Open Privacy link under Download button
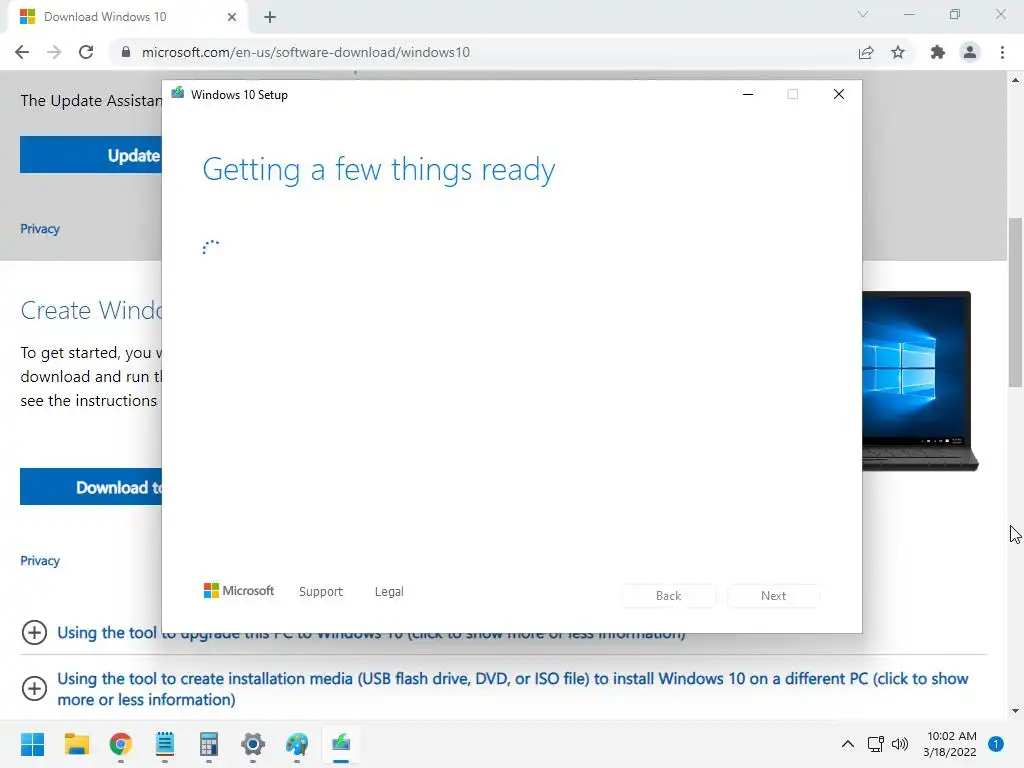 pos(40,560)
